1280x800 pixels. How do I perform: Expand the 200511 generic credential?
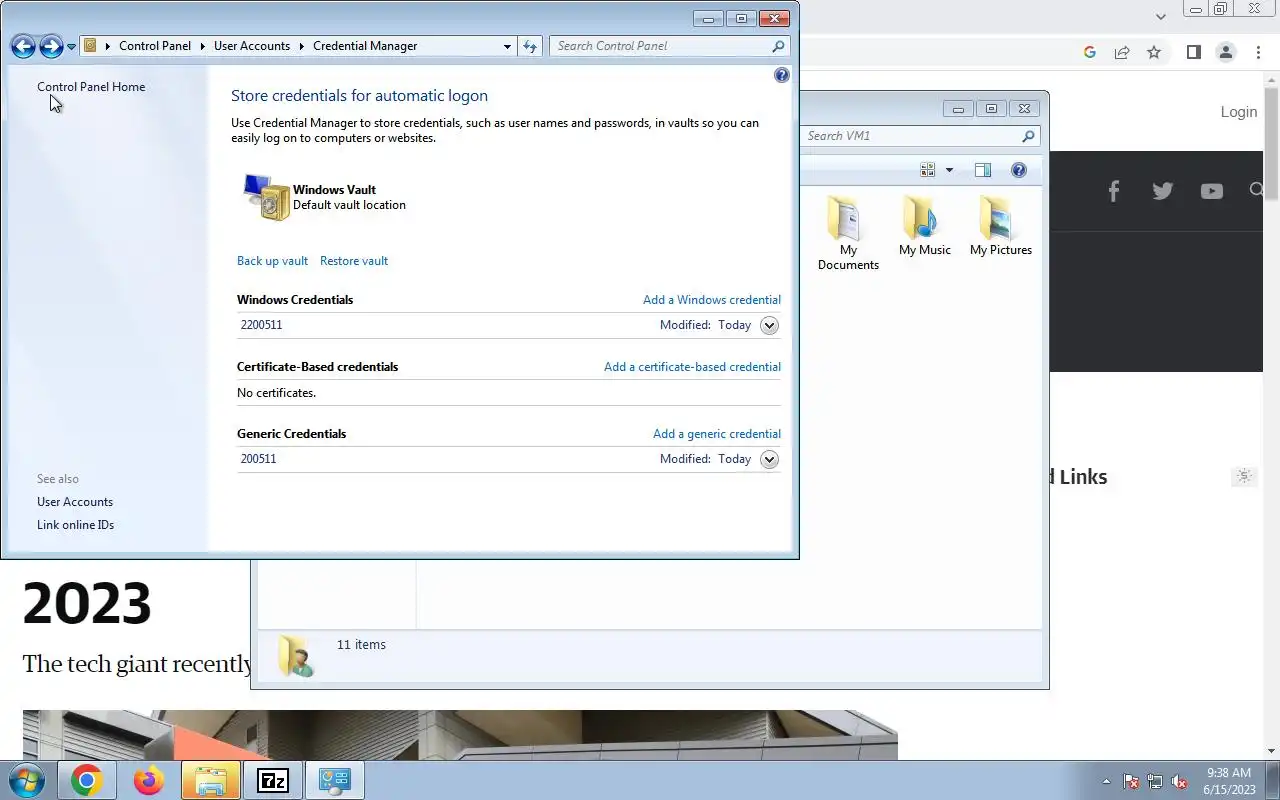[769, 459]
